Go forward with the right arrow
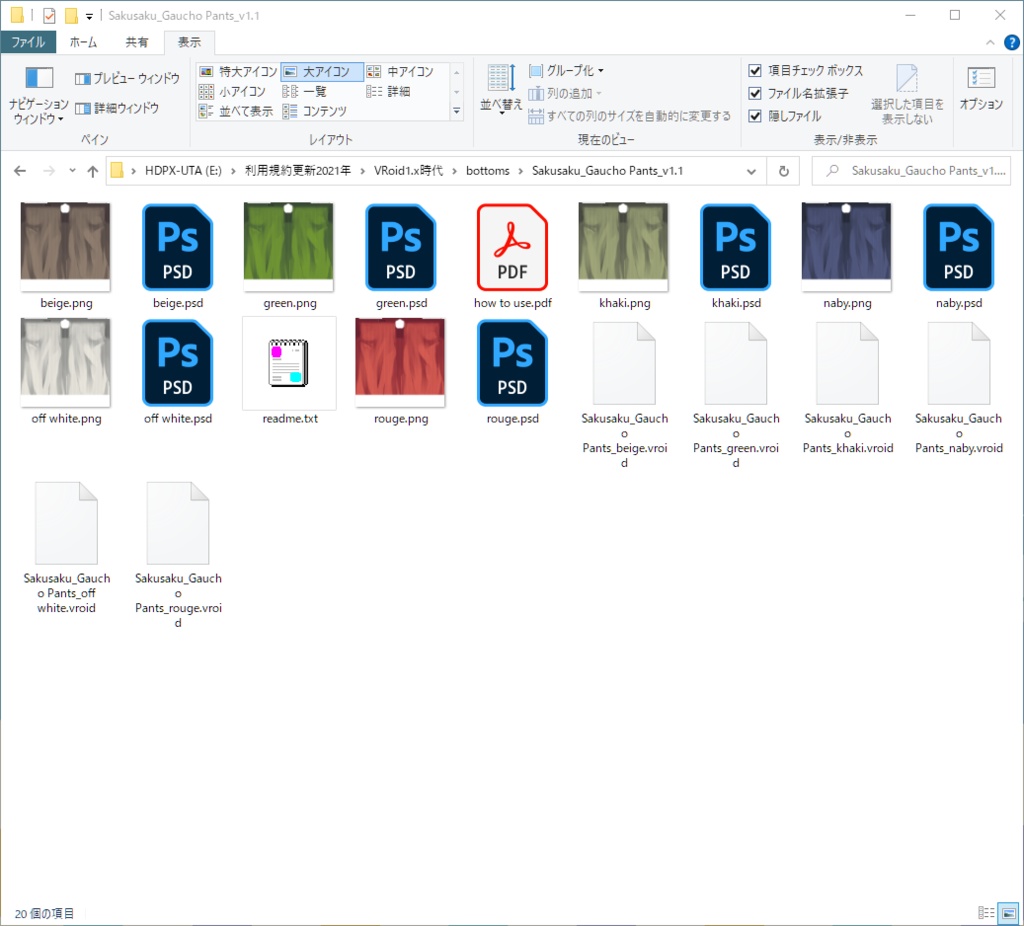Screen dimensions: 1024x926 [49, 171]
